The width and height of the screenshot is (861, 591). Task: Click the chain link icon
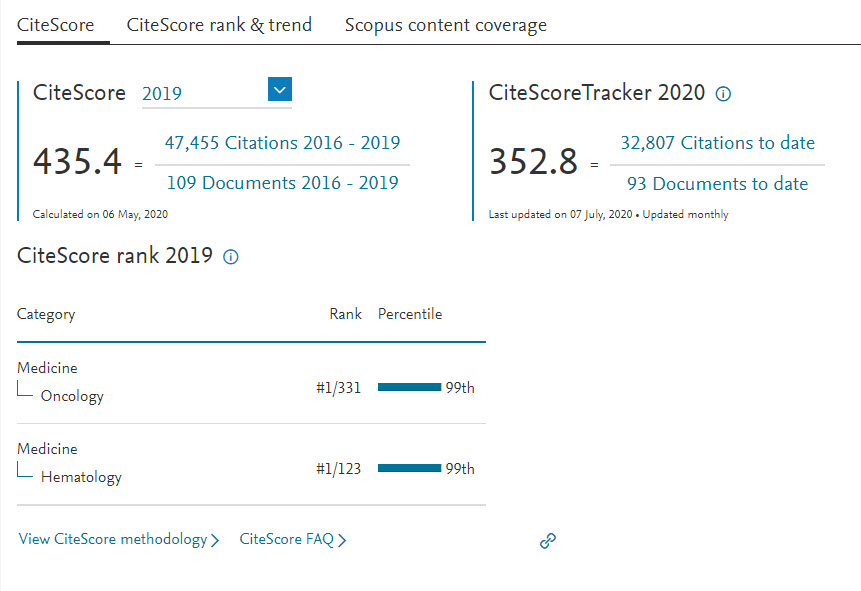(x=547, y=541)
